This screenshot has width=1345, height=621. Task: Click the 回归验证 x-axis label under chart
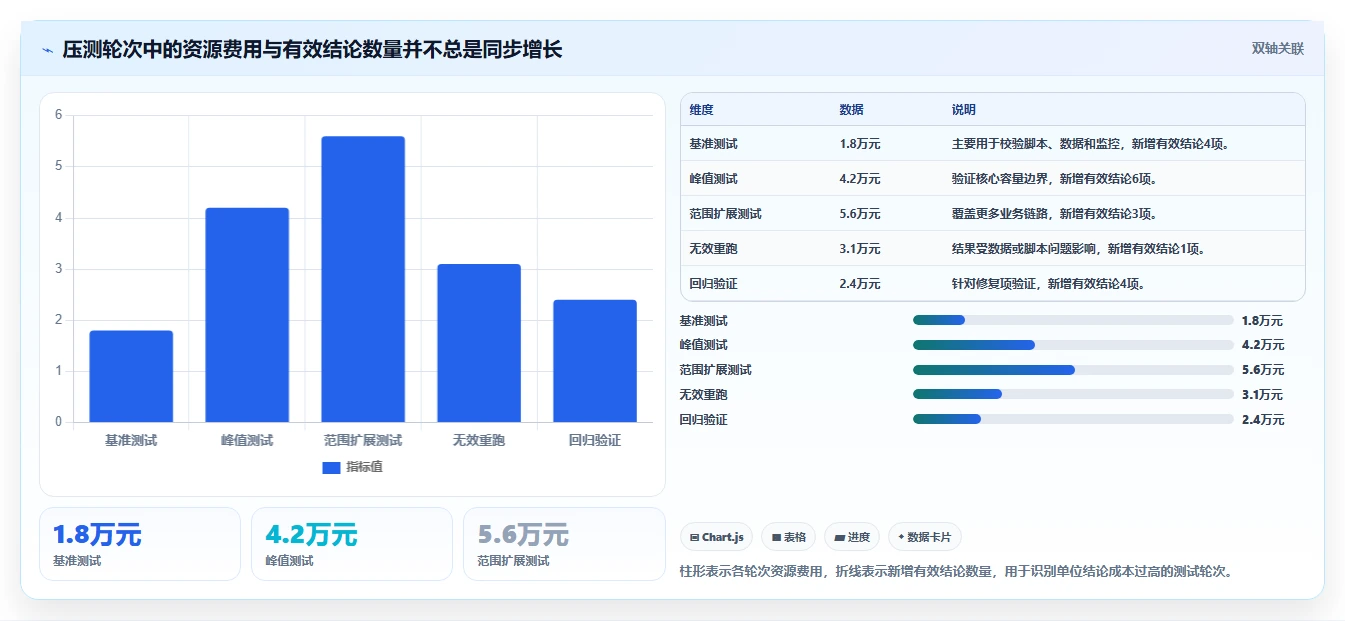coord(595,440)
